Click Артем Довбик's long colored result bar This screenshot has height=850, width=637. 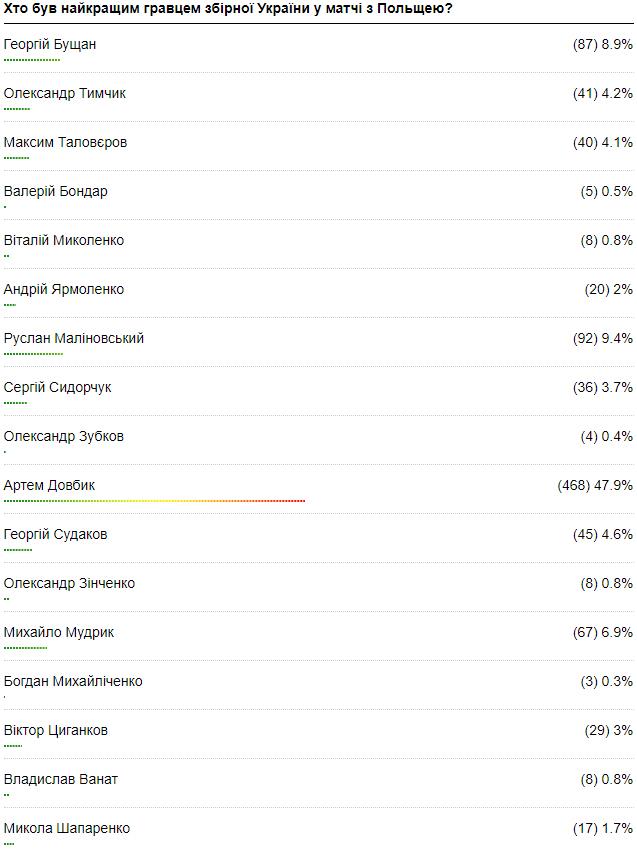point(154,501)
